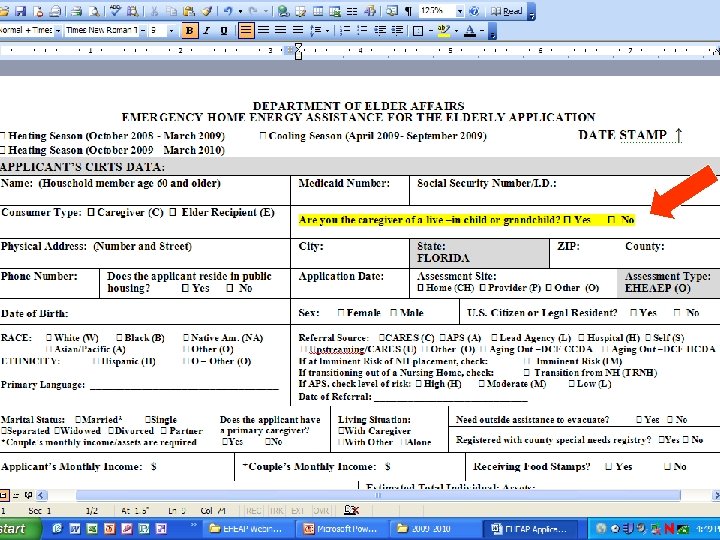Toggle Bold formatting
The width and height of the screenshot is (720, 540).
click(189, 31)
